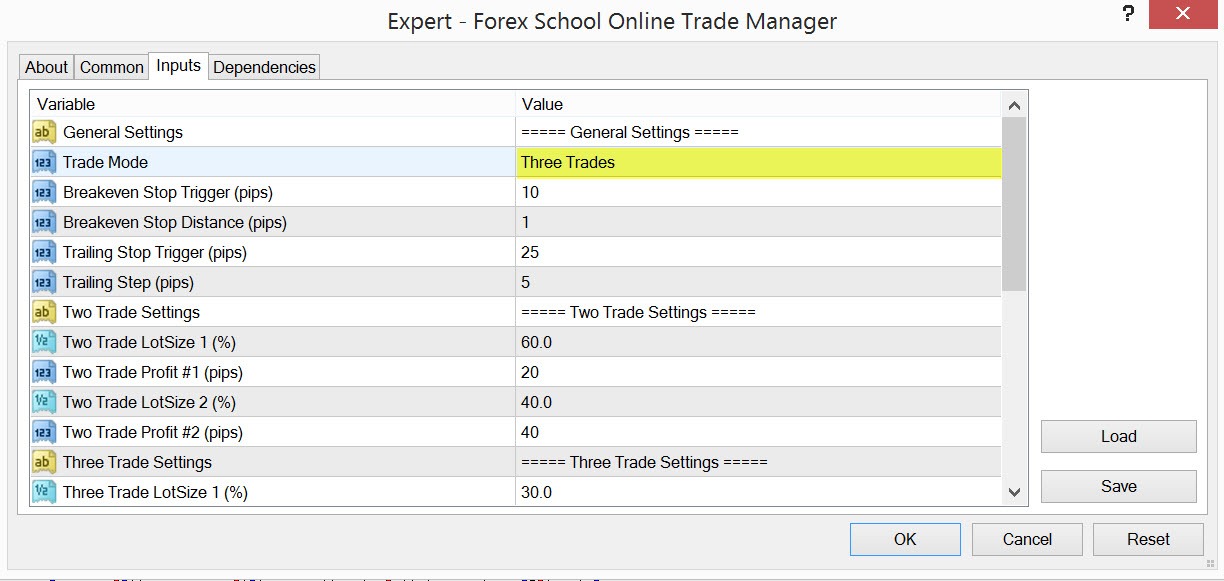Load a saved settings file
Screen dimensions: 1224x581
pos(1118,436)
